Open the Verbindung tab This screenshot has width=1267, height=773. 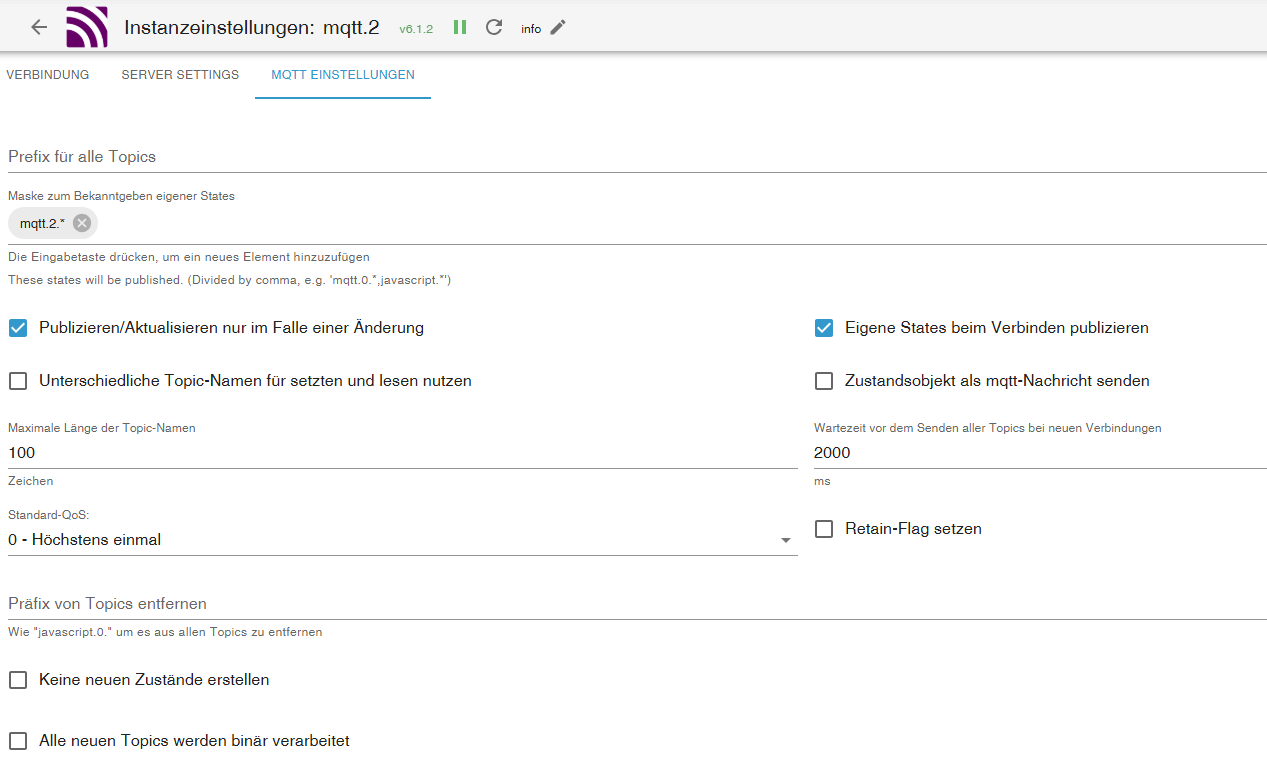coord(47,75)
